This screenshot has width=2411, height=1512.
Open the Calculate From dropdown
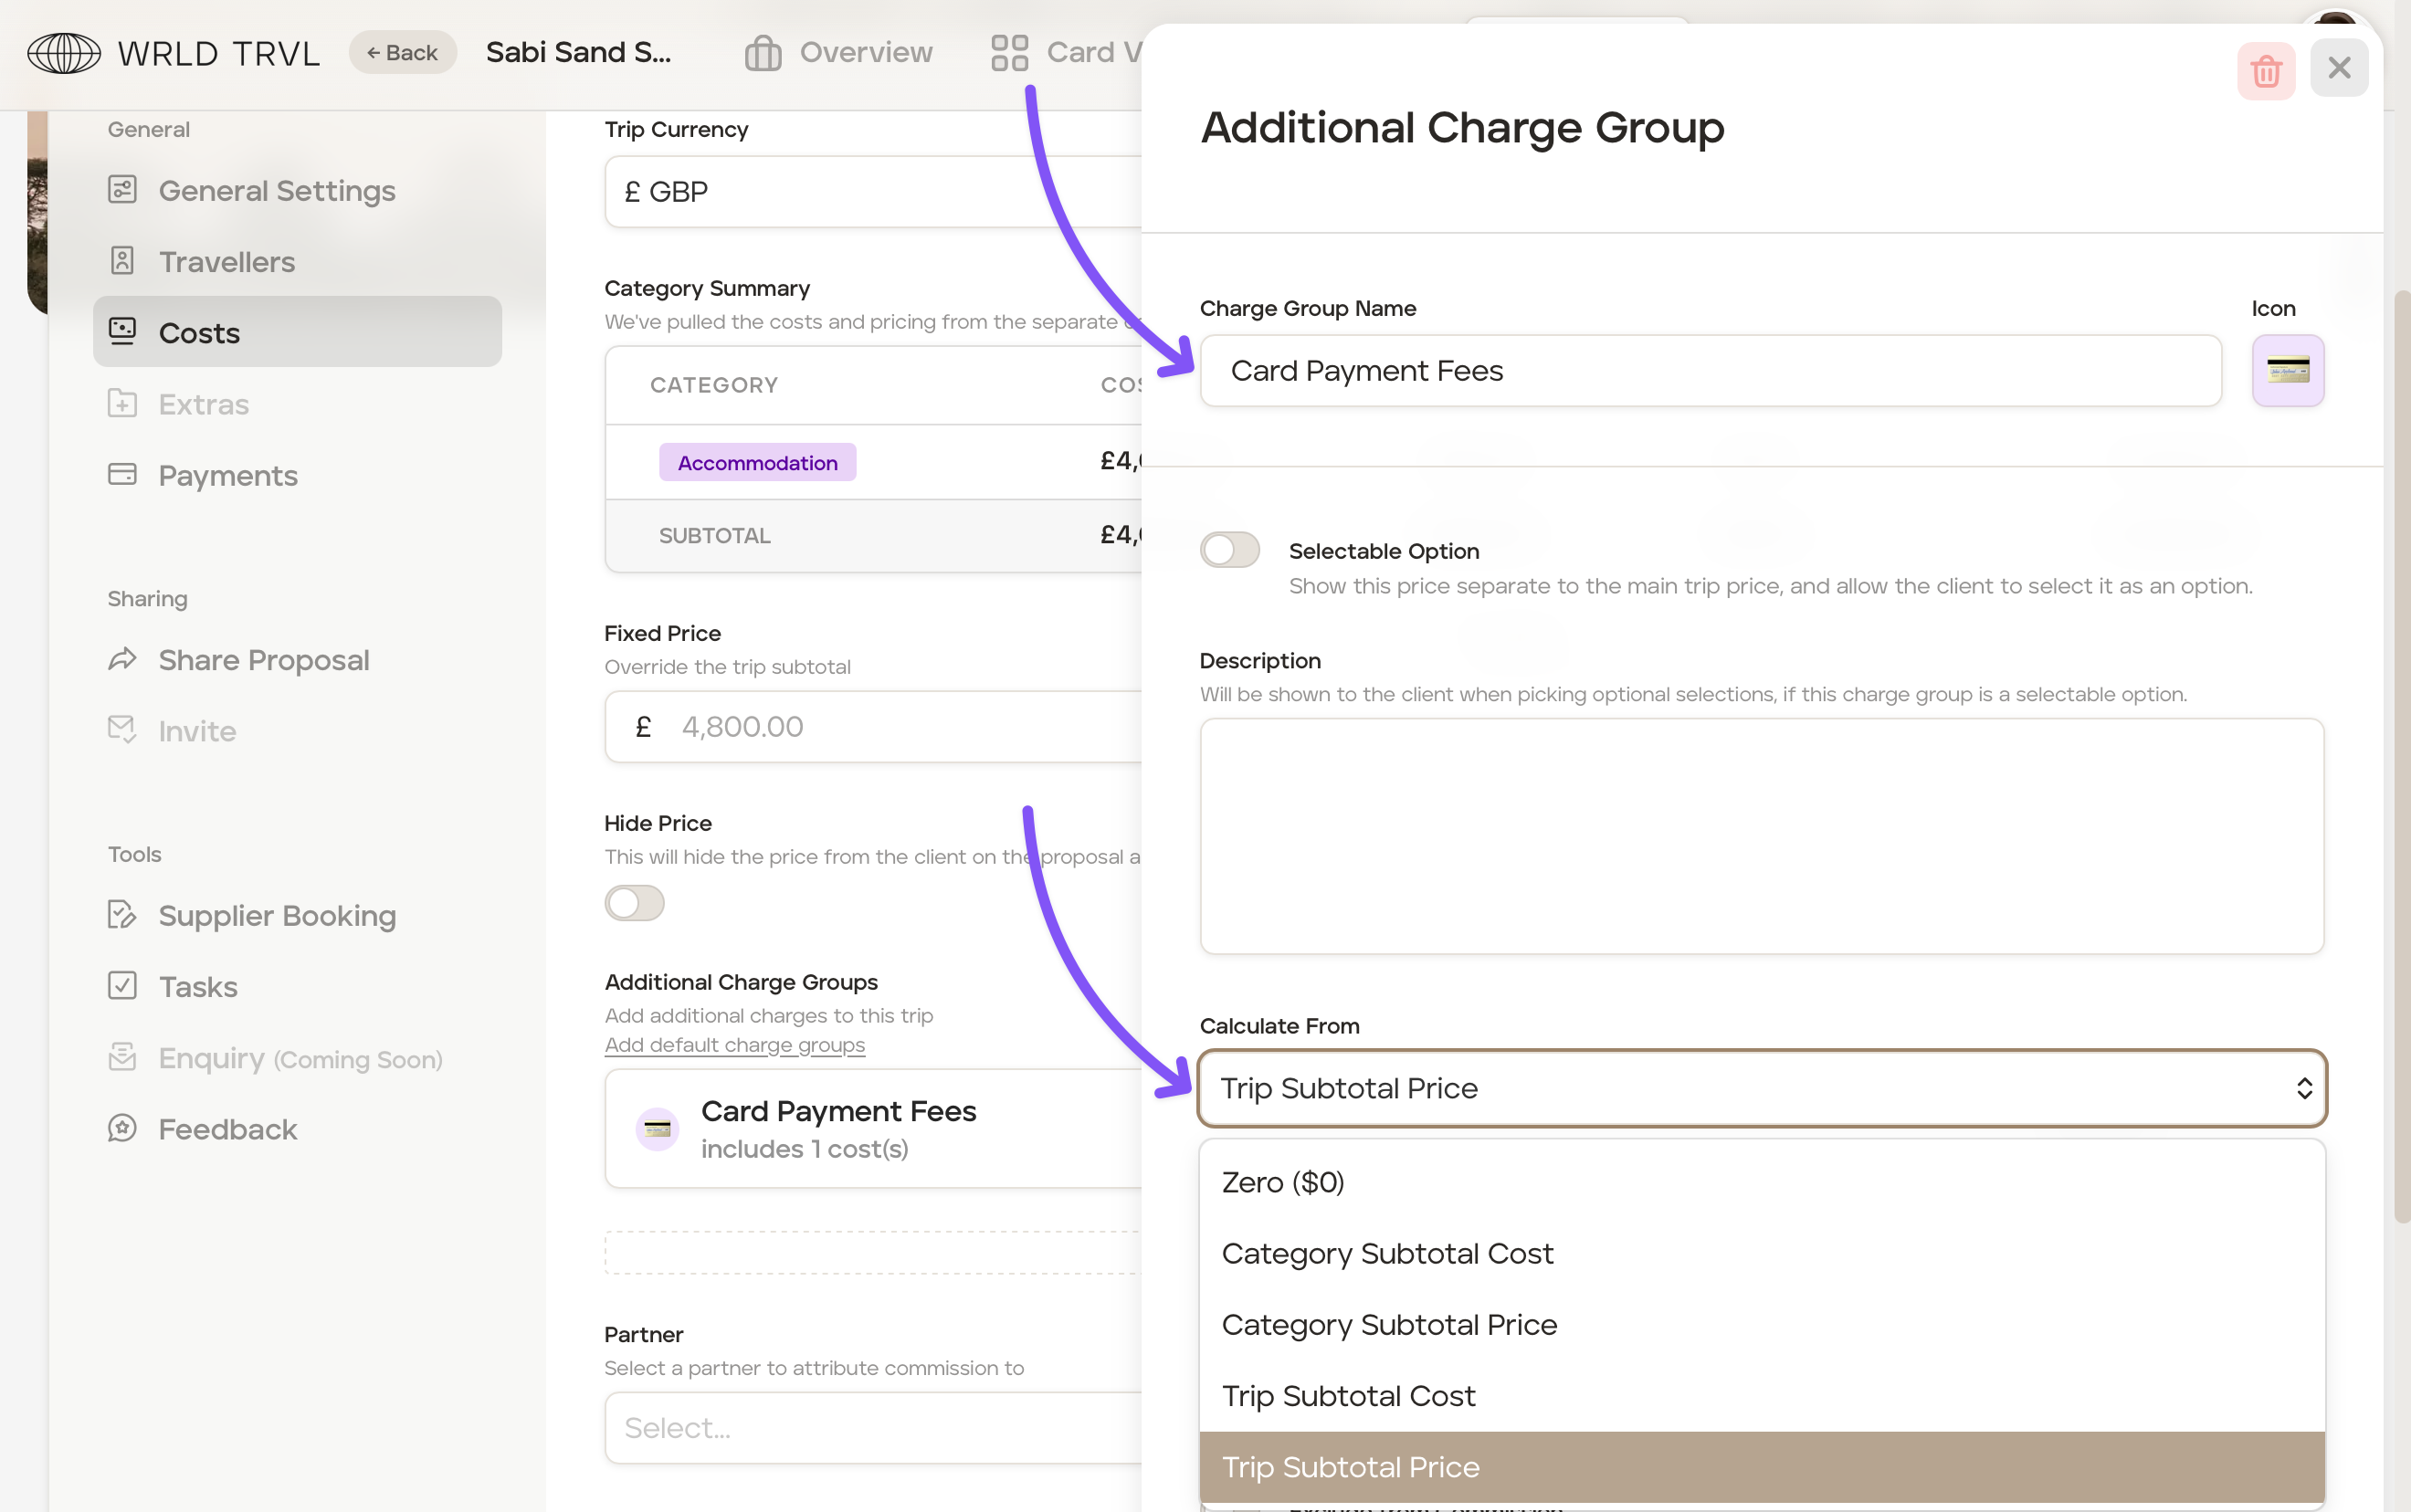1761,1088
